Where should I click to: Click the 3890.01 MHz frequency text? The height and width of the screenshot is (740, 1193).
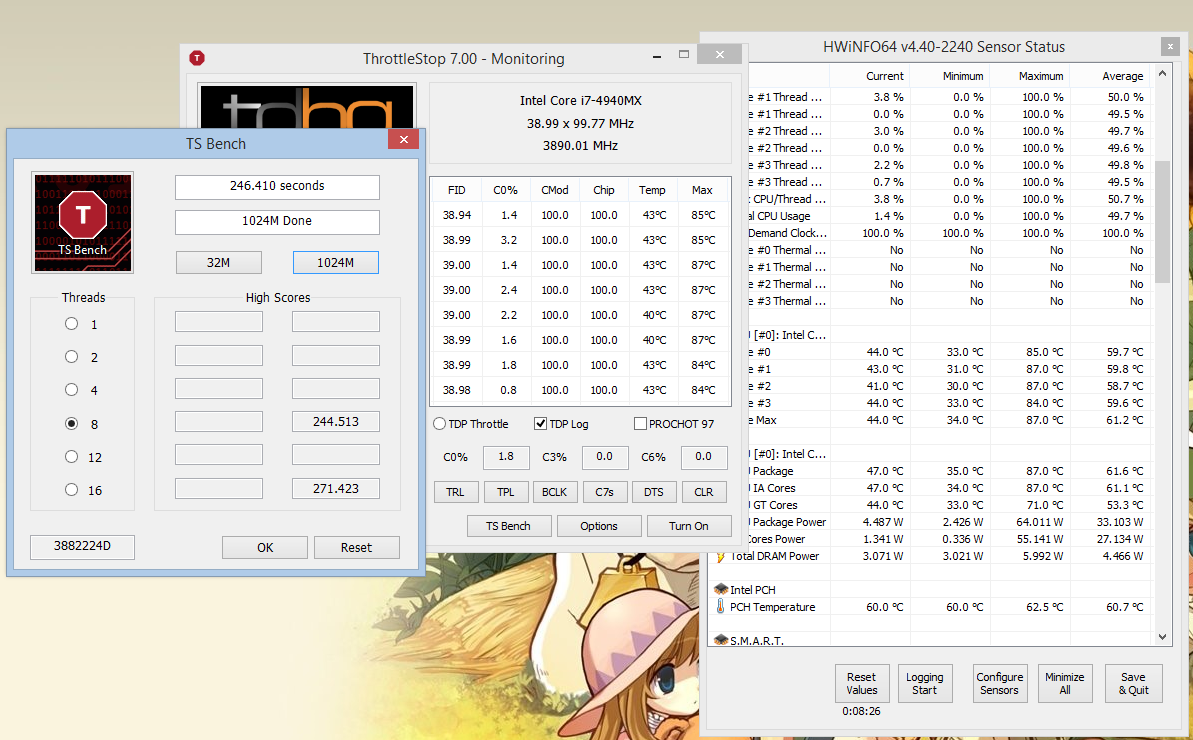pos(581,145)
